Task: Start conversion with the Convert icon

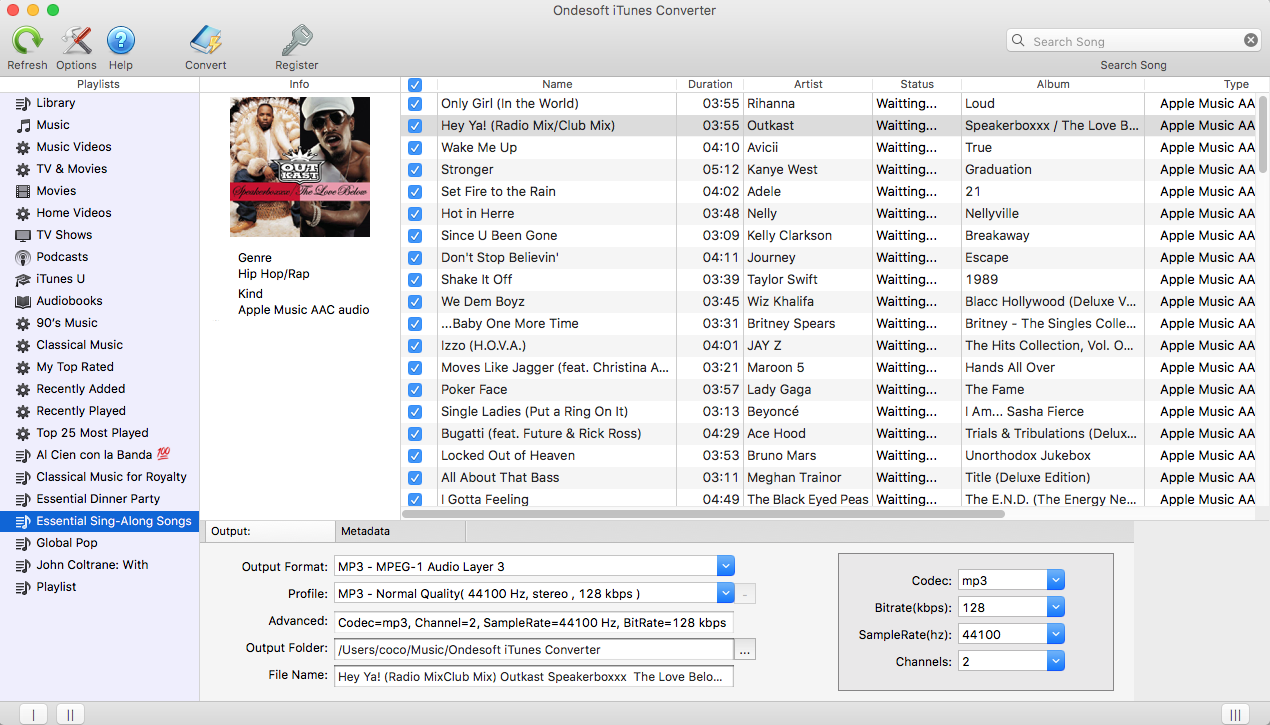Action: (x=205, y=41)
